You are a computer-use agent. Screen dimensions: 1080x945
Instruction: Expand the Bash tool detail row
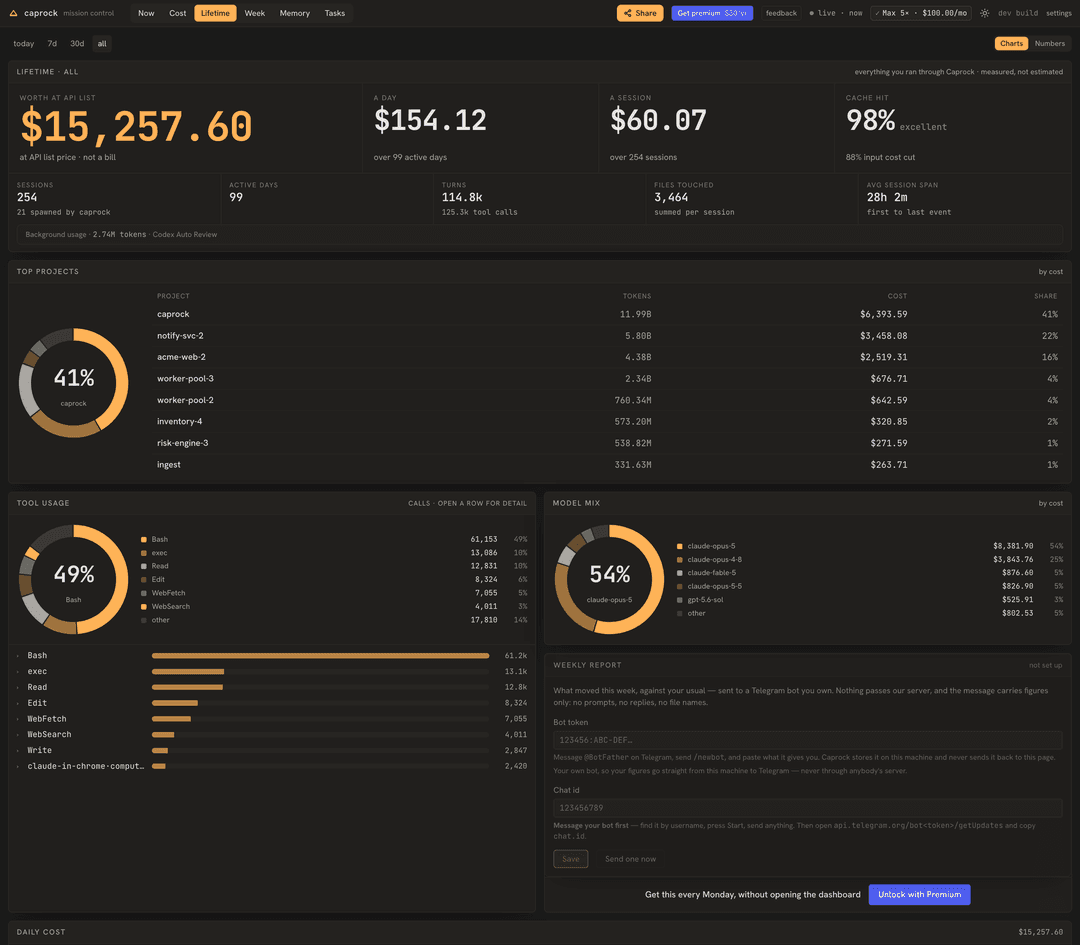[272, 656]
